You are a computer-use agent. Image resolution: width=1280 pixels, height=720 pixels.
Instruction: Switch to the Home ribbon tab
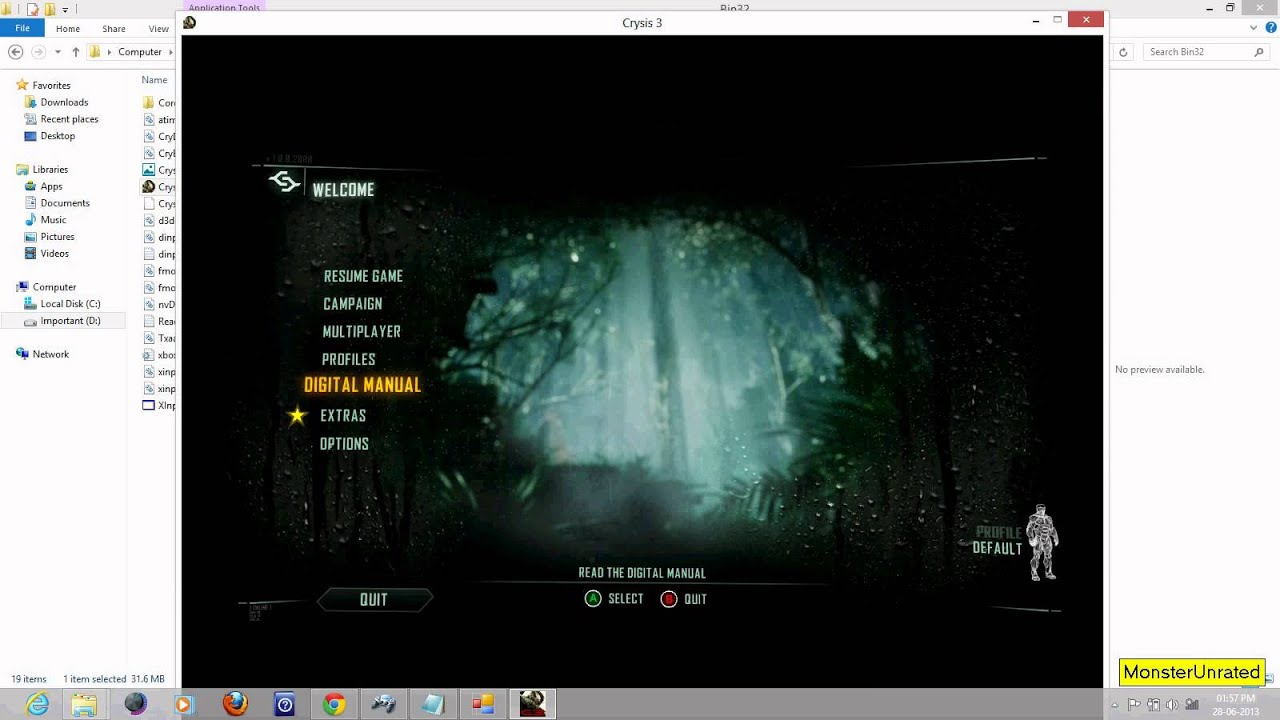coord(68,29)
